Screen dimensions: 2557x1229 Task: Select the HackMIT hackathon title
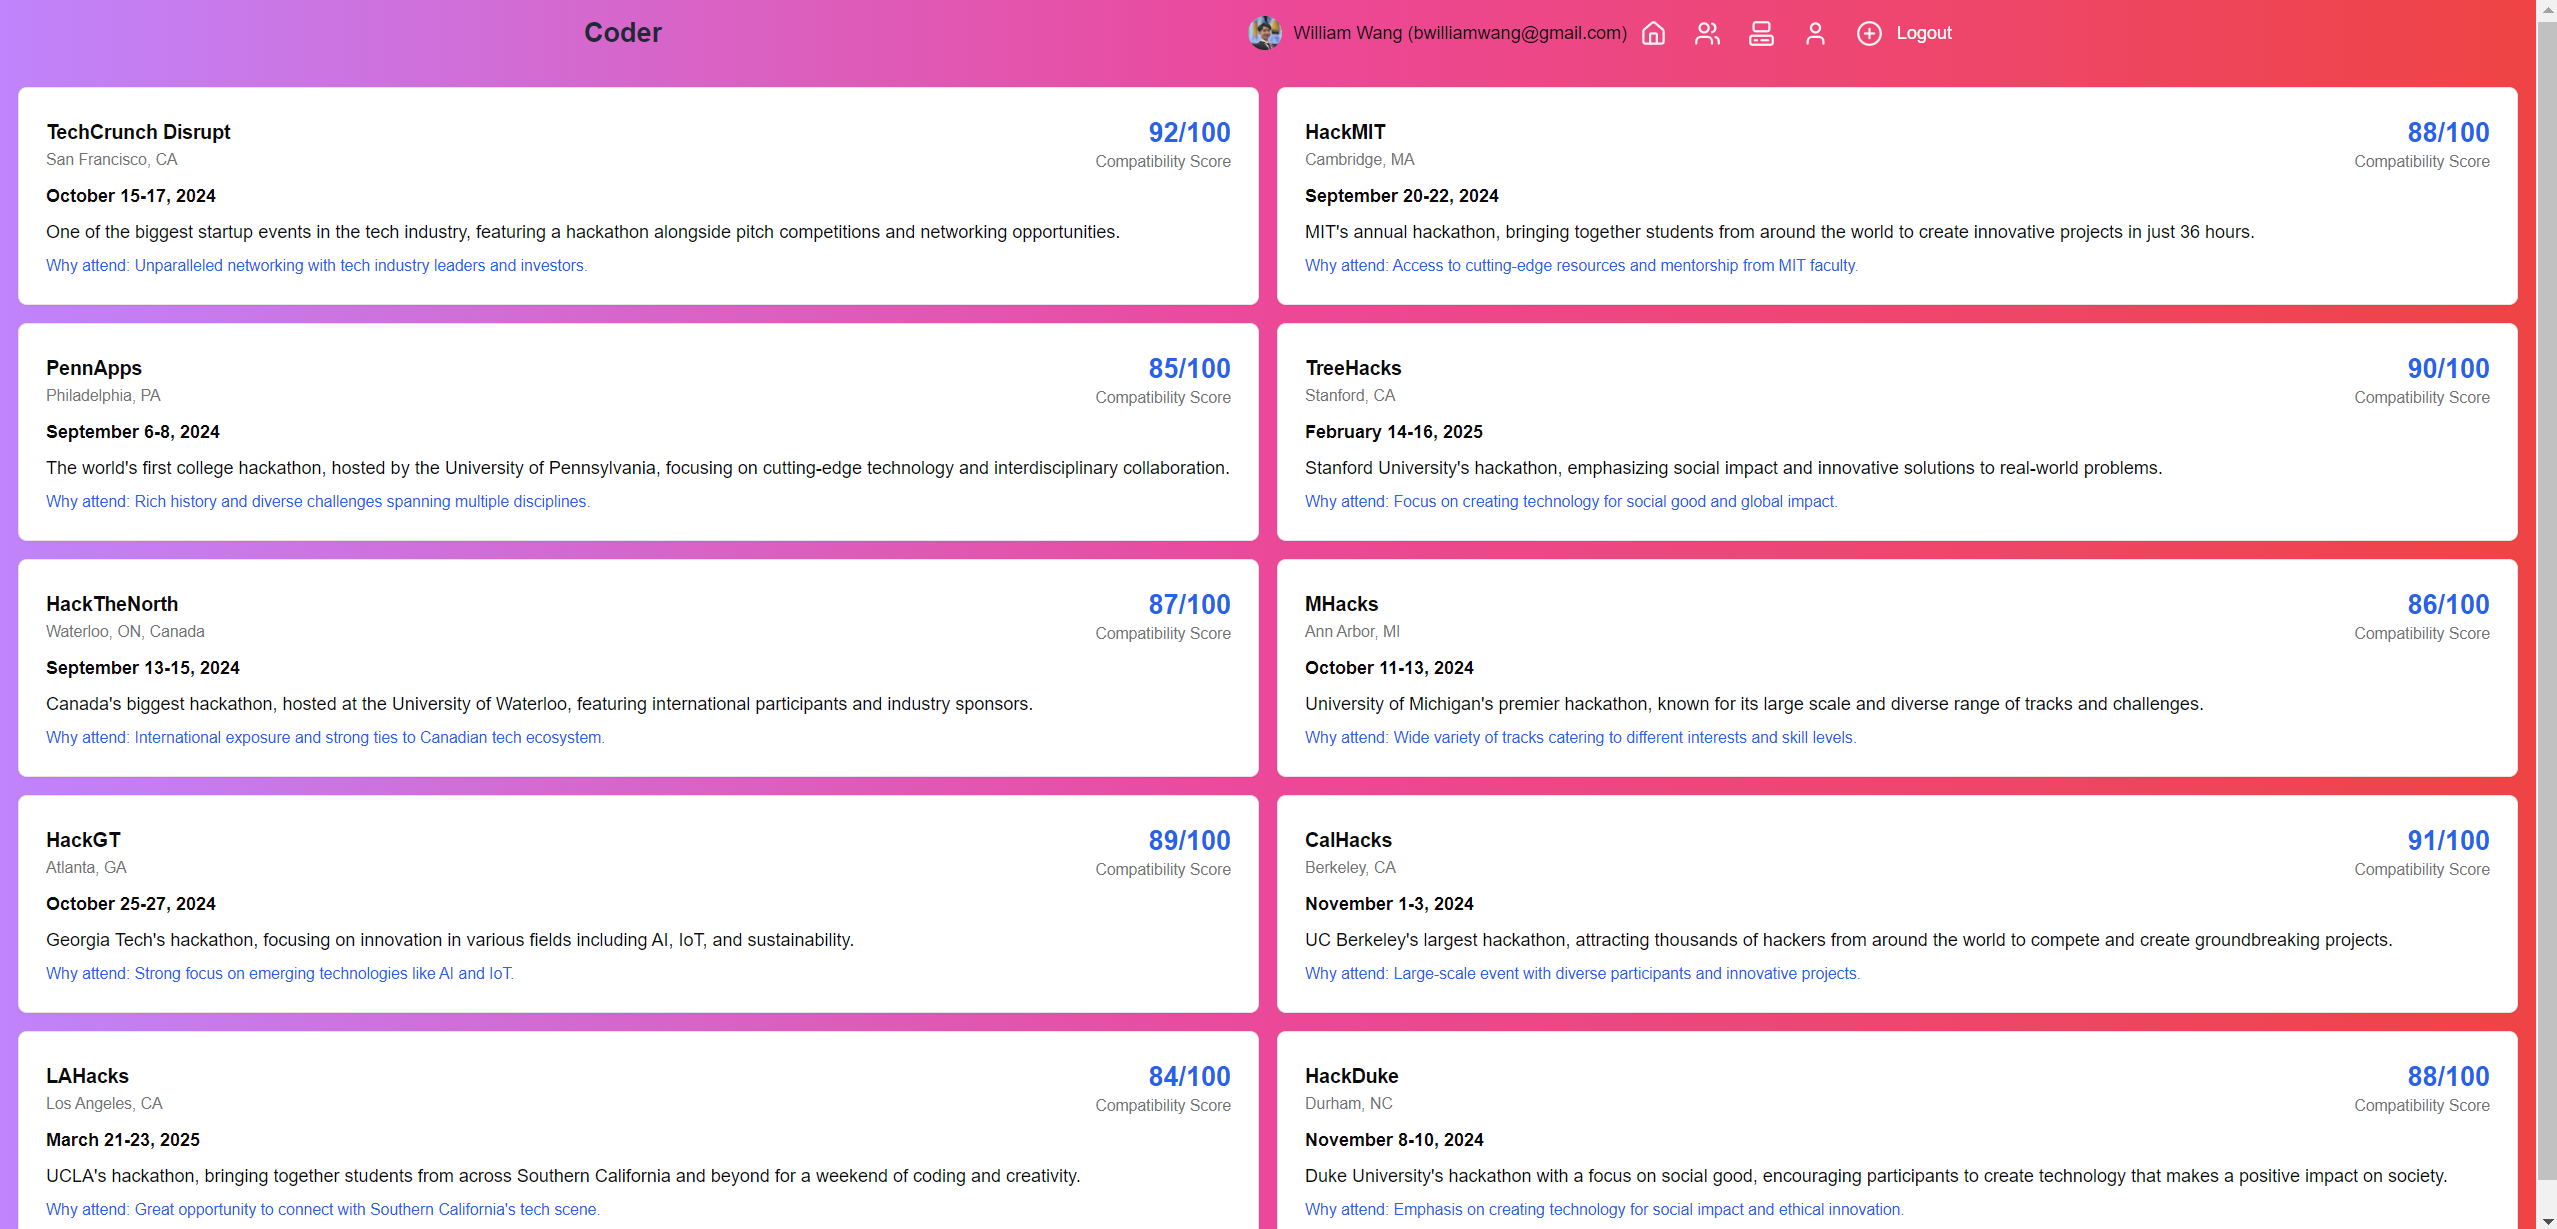pyautogui.click(x=1345, y=132)
